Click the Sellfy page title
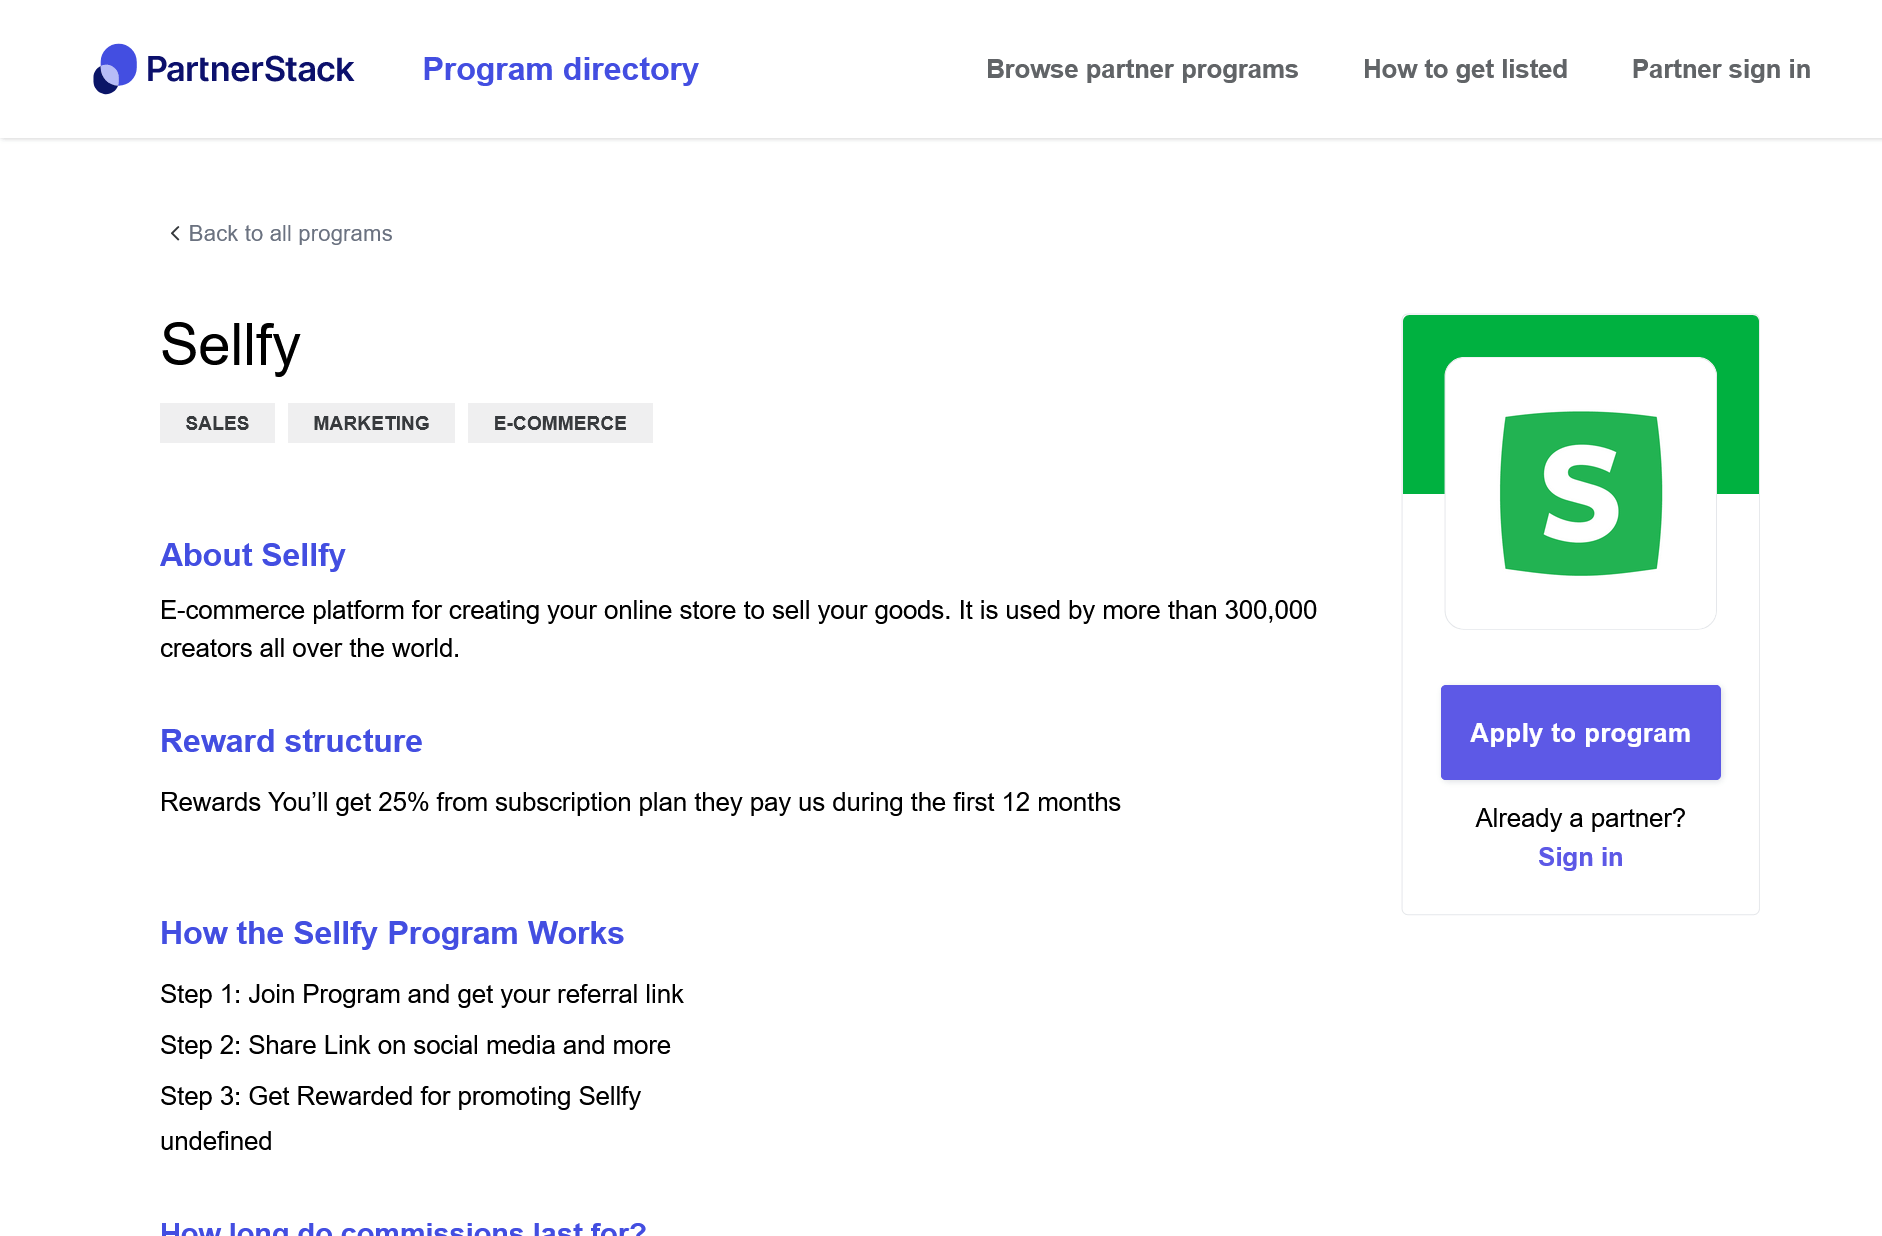The image size is (1882, 1236). [x=230, y=345]
